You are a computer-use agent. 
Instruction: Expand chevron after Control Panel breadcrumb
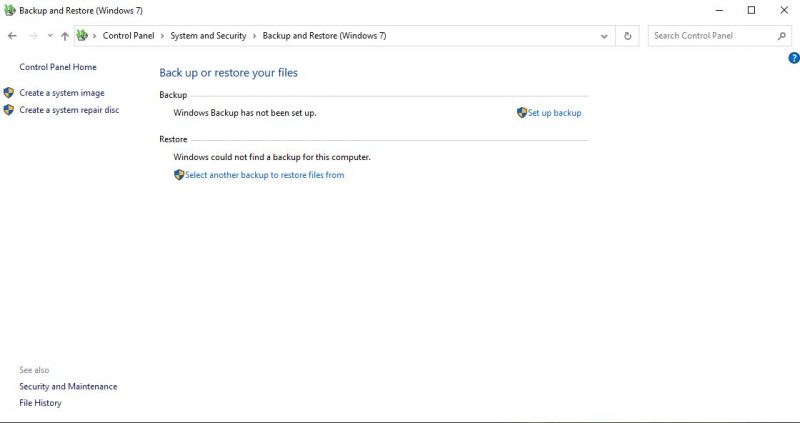pos(162,36)
